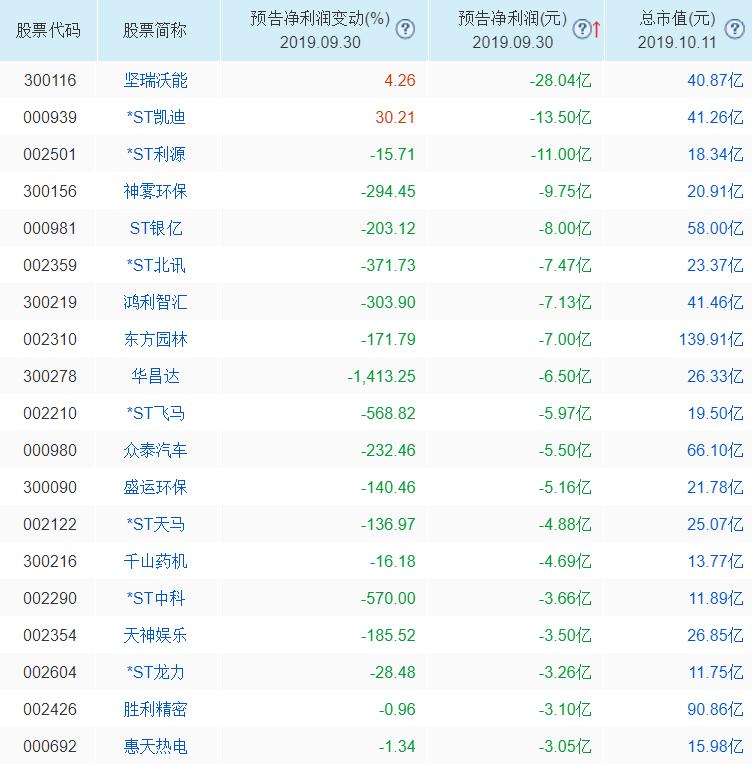Click profit change value -1,413.25

(381, 376)
